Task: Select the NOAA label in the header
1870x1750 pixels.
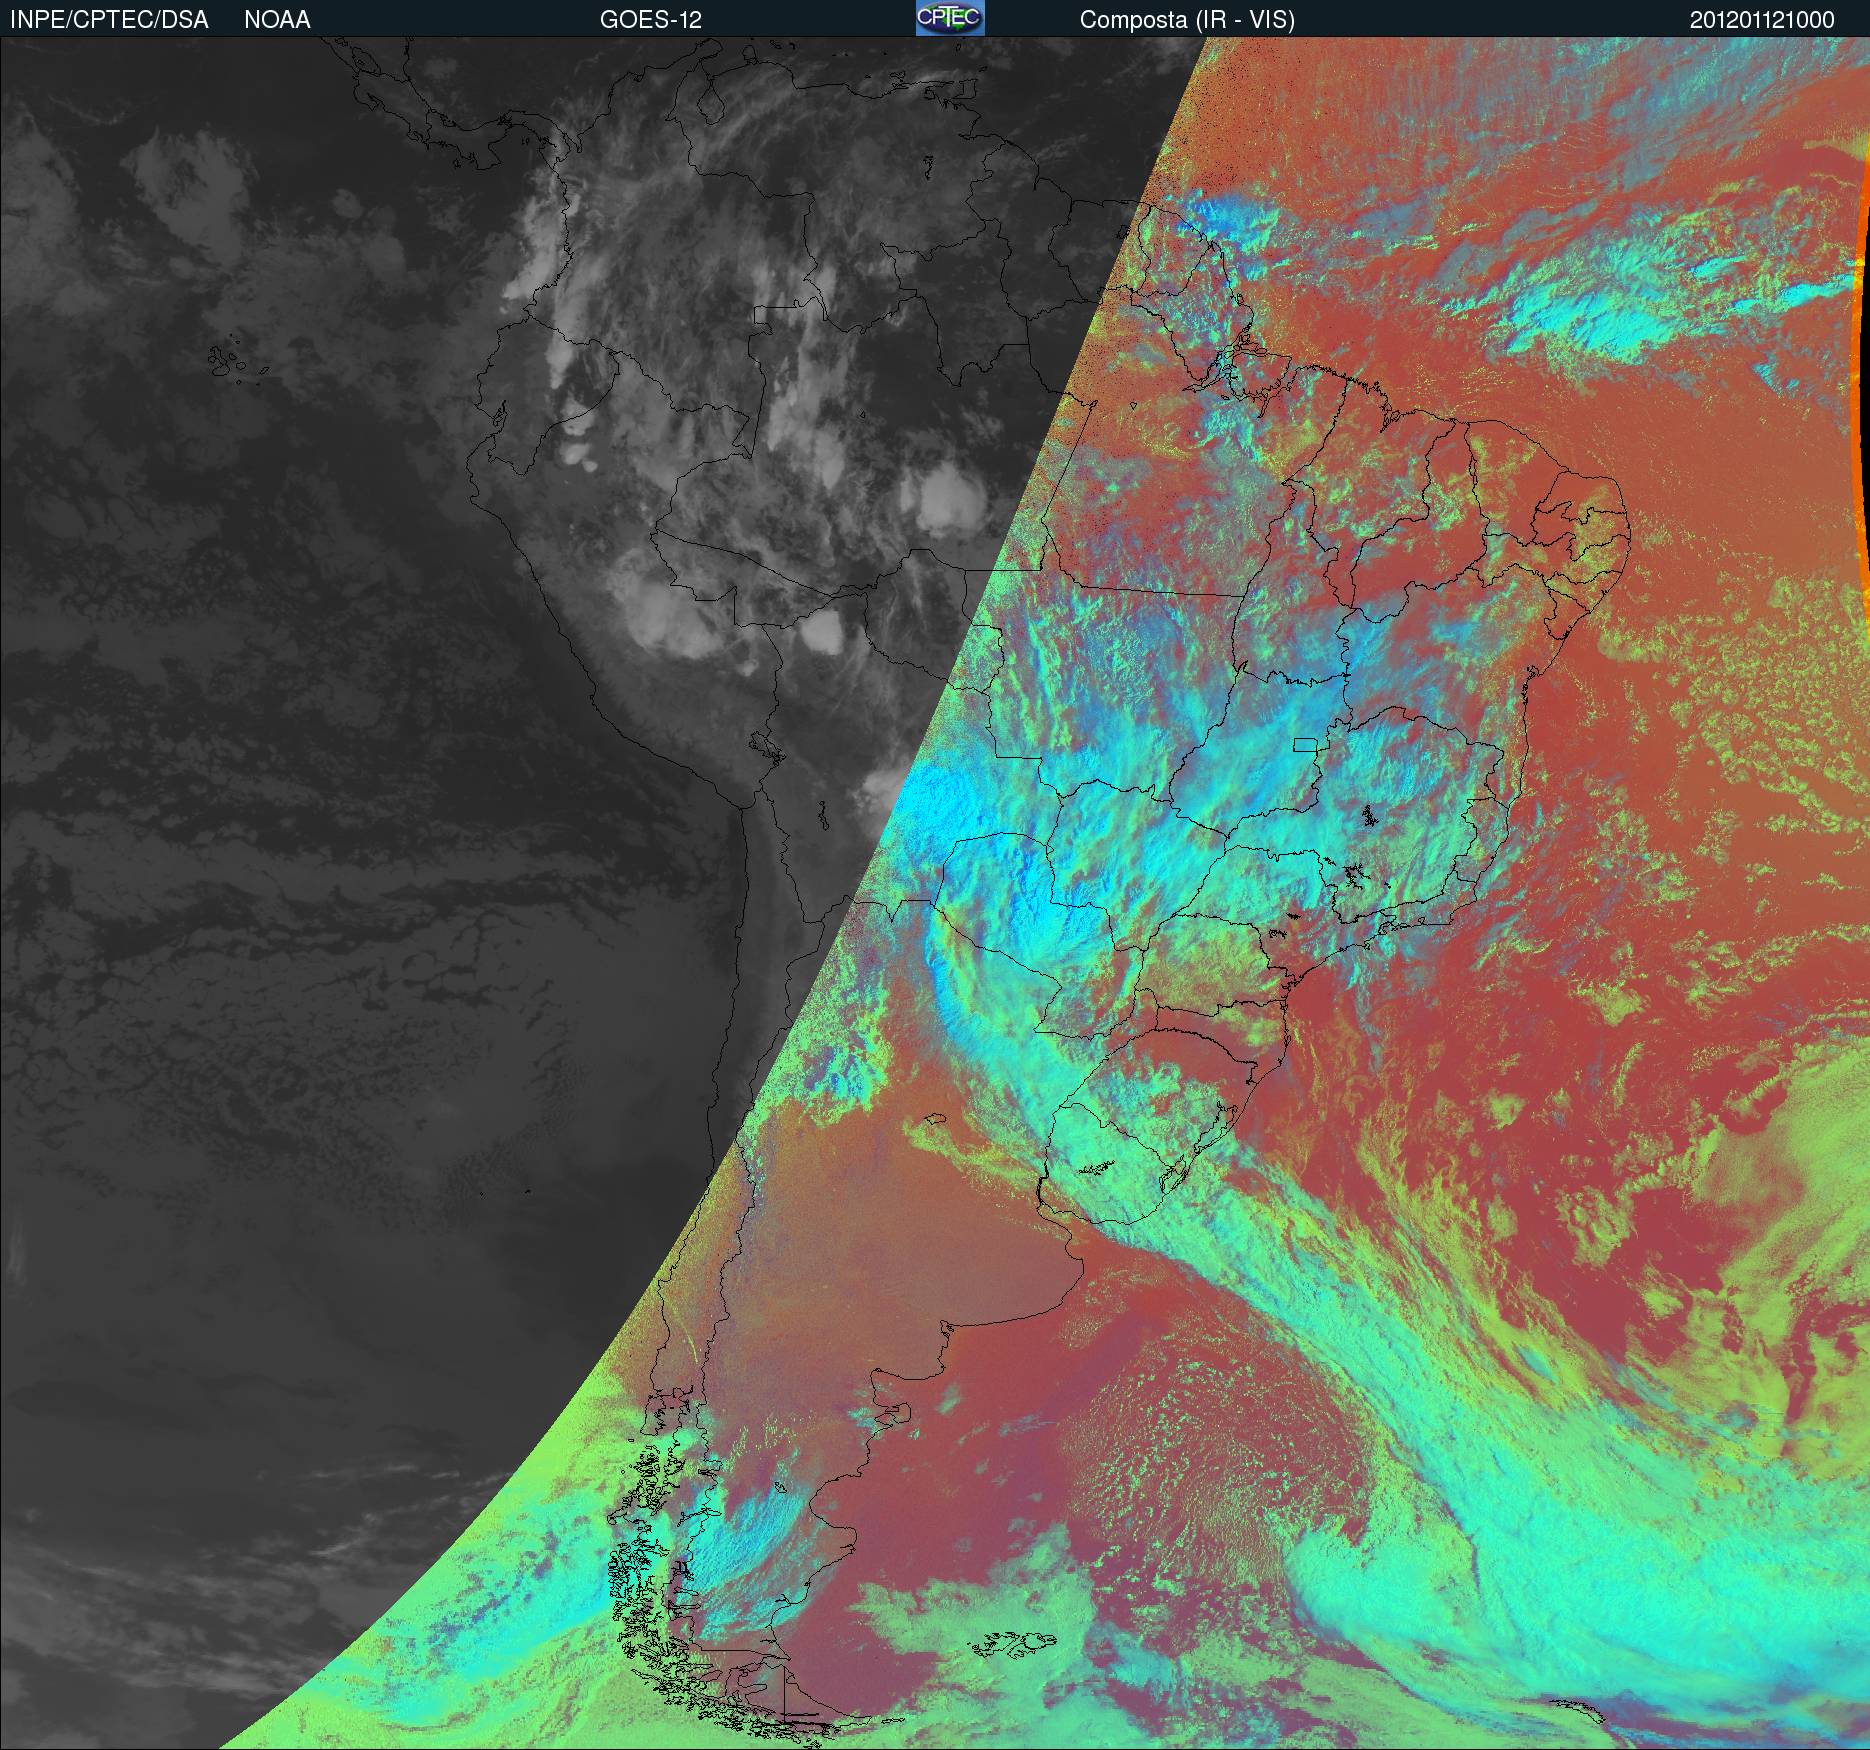Action: (x=277, y=20)
